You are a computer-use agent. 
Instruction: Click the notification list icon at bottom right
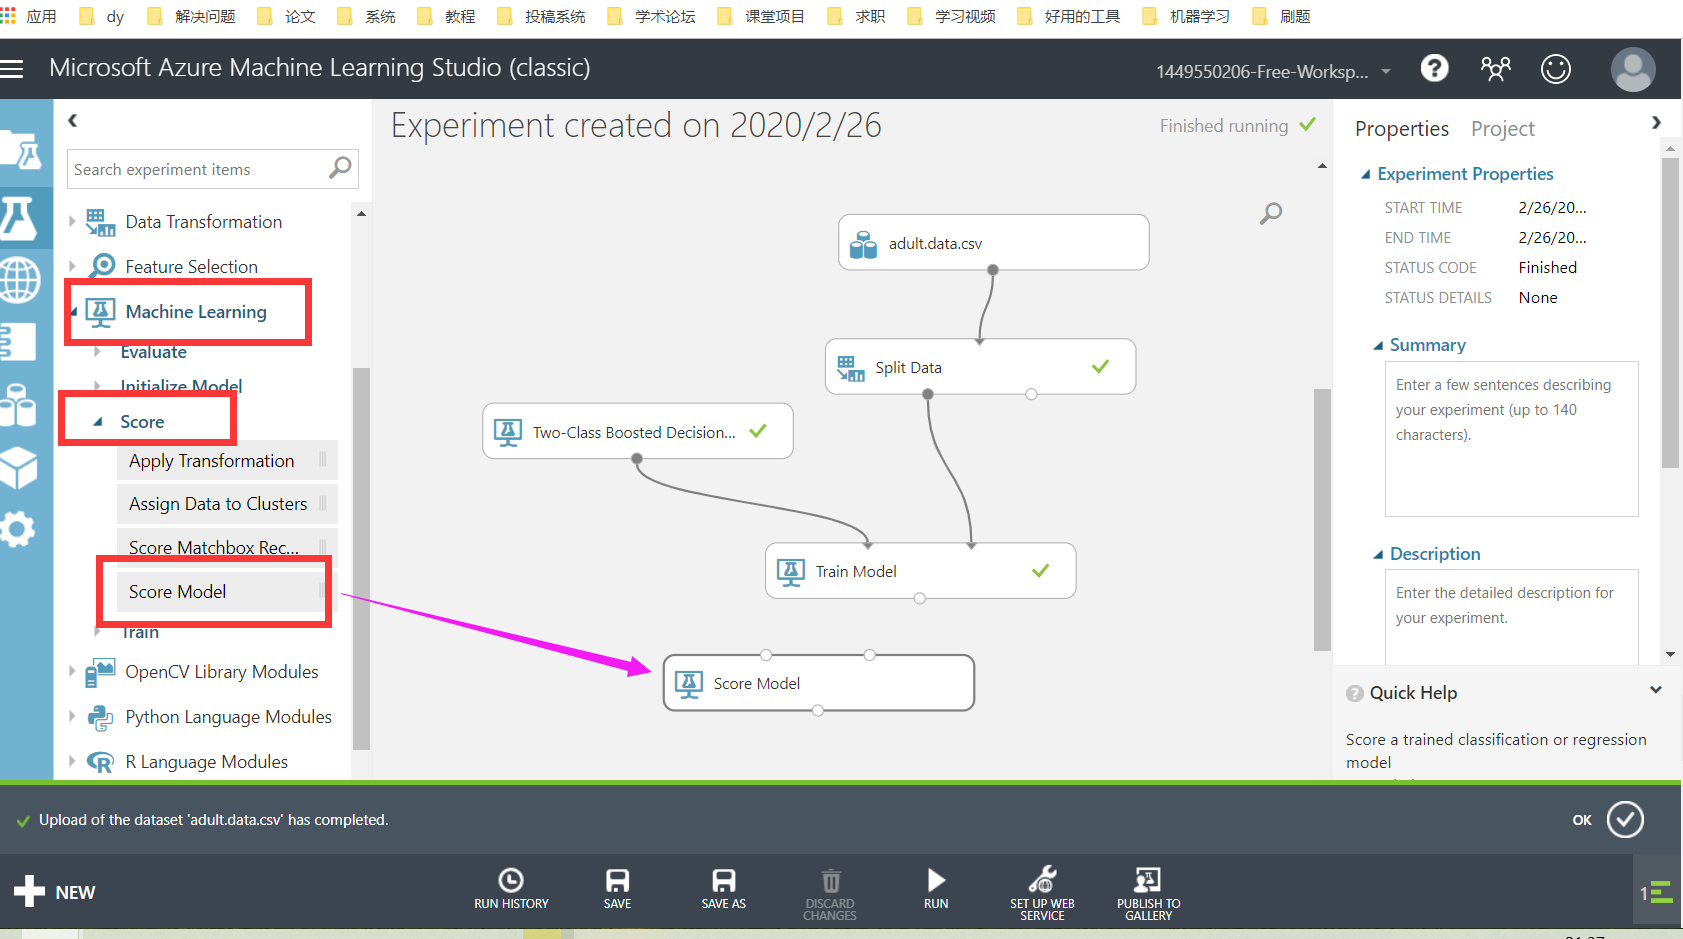tap(1658, 892)
